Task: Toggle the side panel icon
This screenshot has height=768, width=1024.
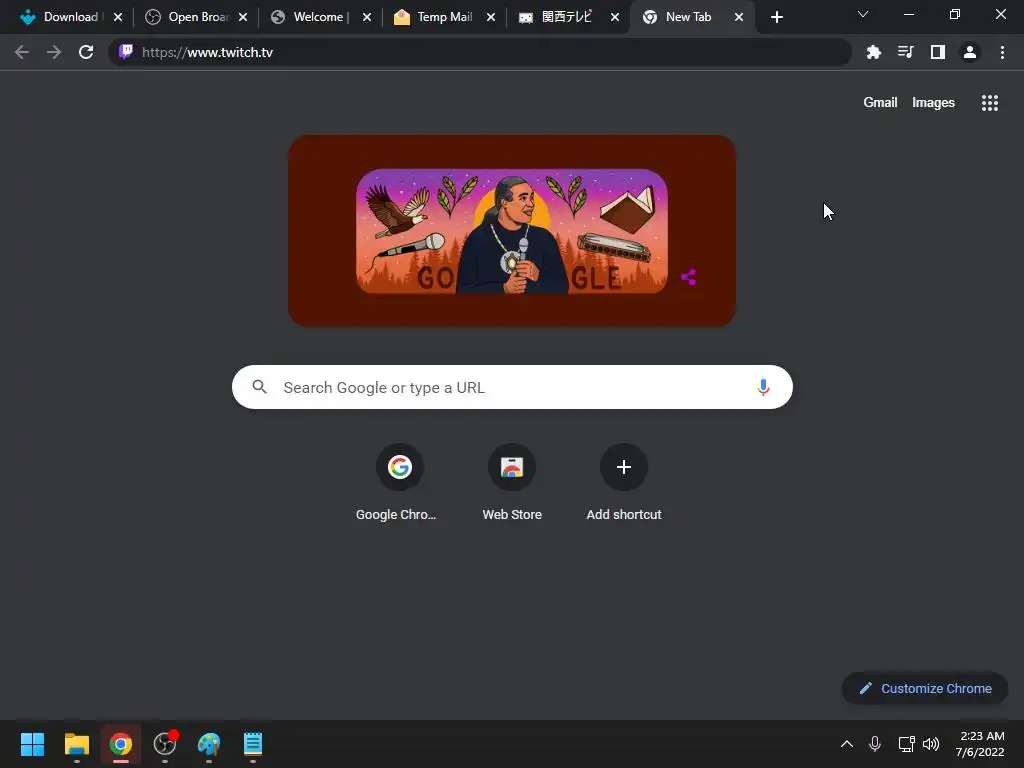Action: click(x=938, y=52)
